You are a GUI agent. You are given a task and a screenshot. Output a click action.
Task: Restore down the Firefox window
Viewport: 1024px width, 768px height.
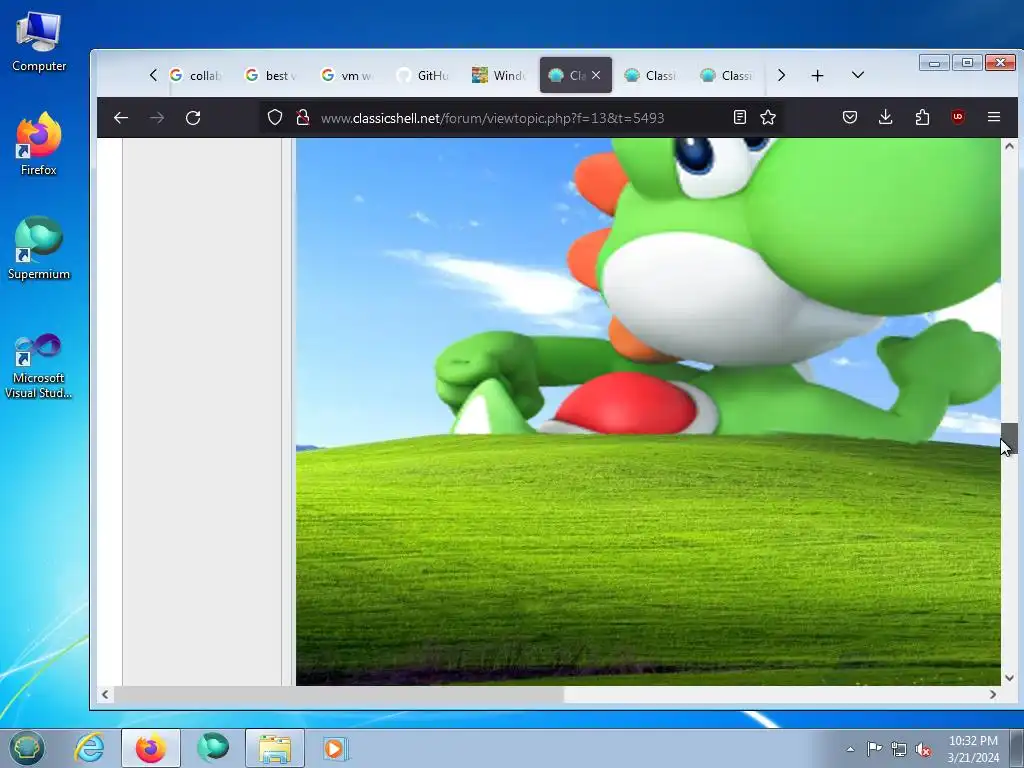pyautogui.click(x=967, y=63)
